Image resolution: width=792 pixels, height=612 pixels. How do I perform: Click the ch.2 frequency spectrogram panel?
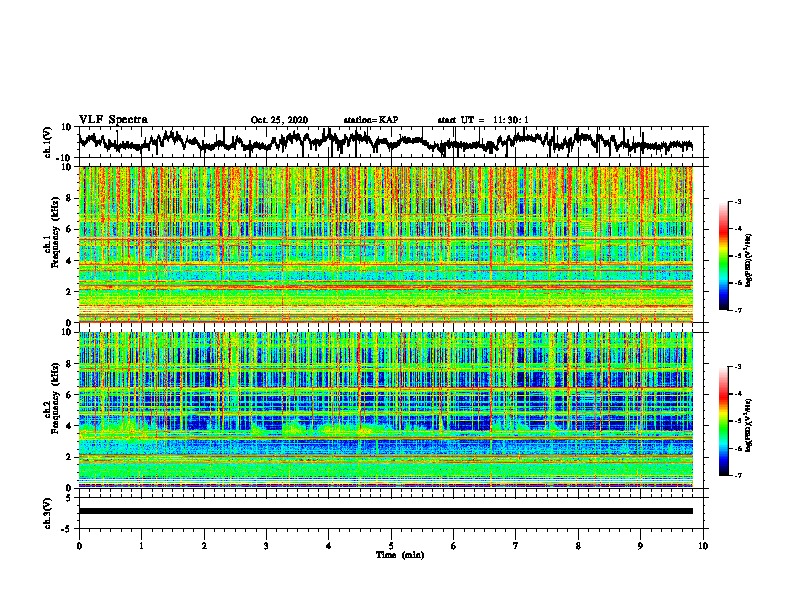386,410
